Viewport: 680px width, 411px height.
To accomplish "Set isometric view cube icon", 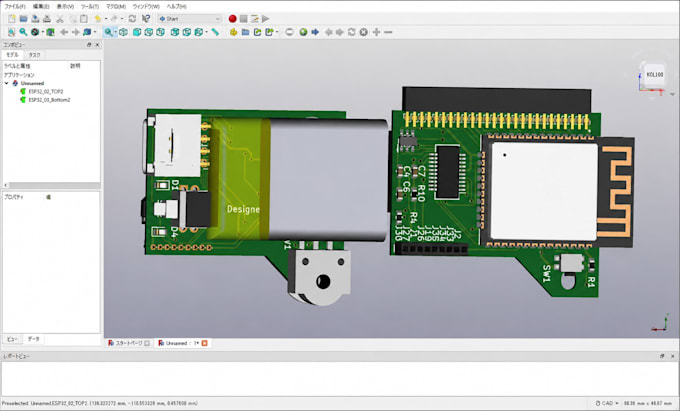I will [123, 32].
